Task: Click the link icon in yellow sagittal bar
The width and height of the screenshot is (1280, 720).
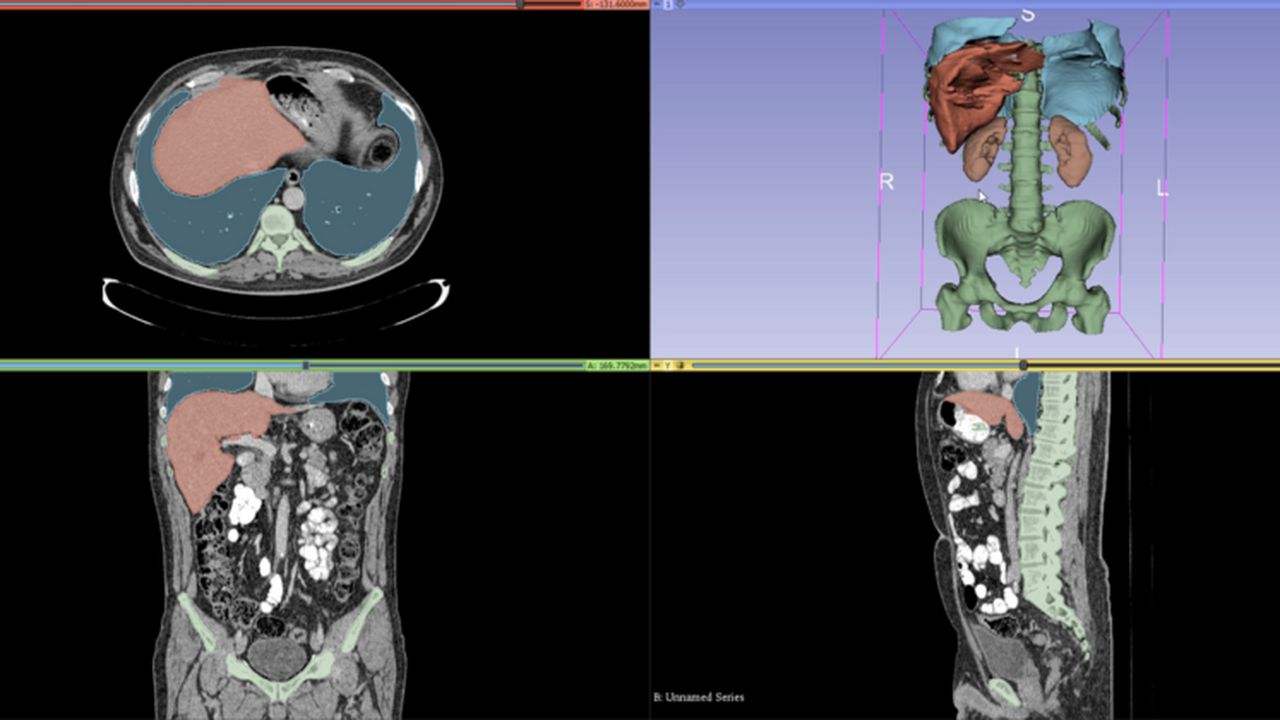Action: [x=680, y=366]
